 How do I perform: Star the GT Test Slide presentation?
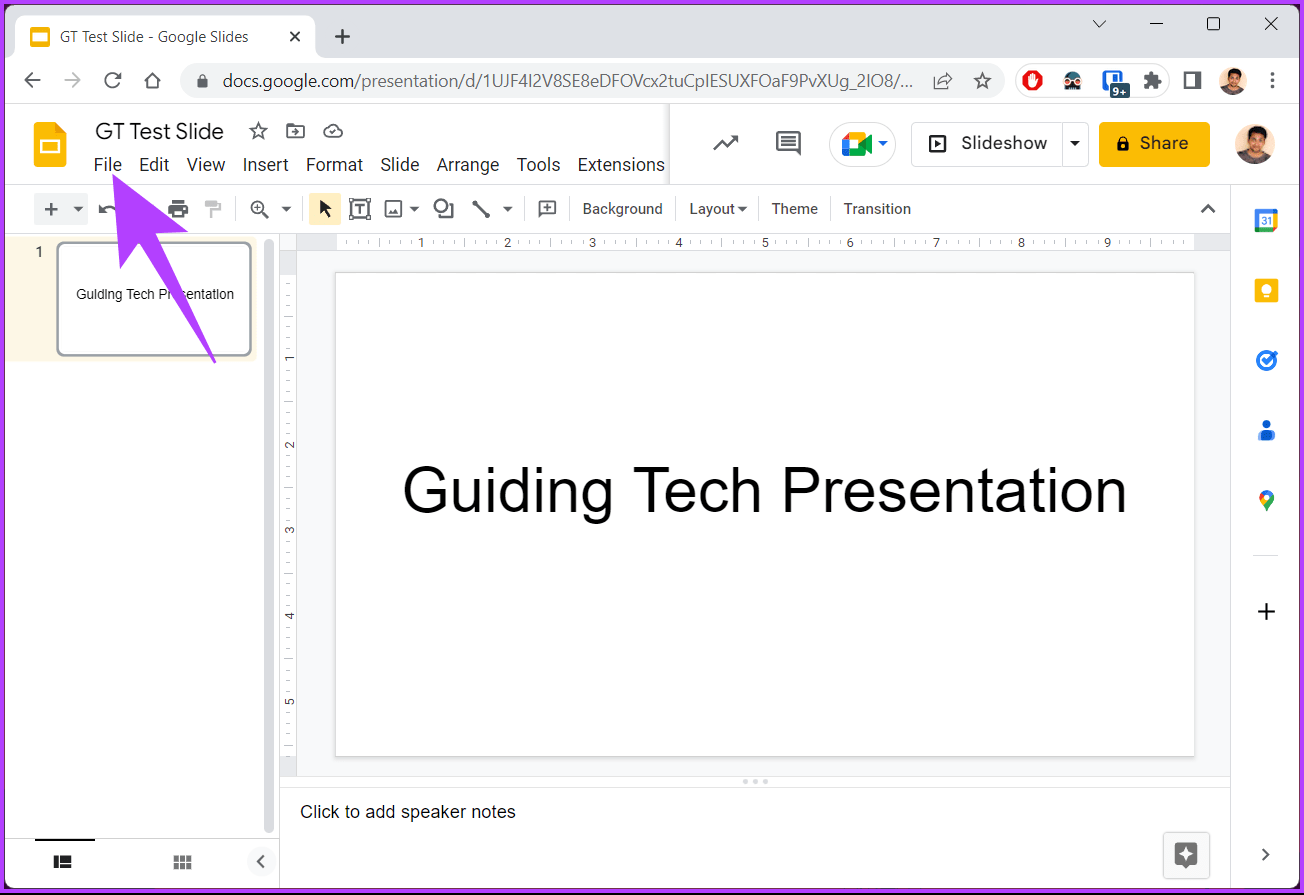[258, 130]
